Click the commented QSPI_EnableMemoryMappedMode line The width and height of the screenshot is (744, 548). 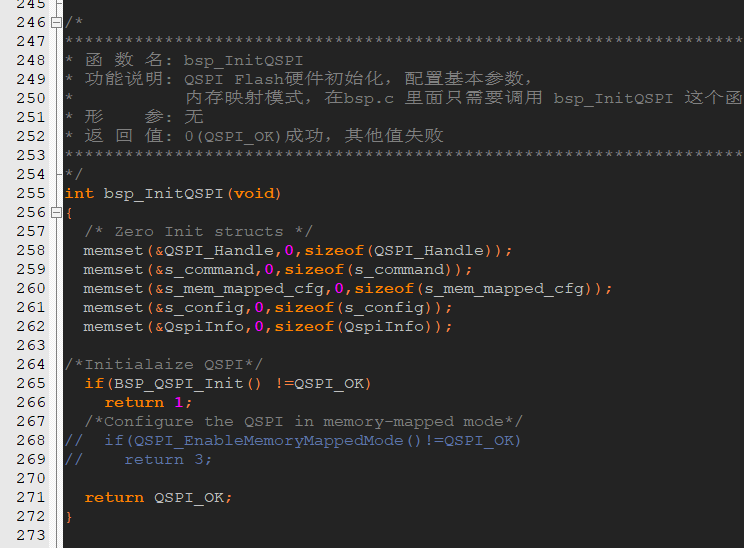[x=293, y=440]
